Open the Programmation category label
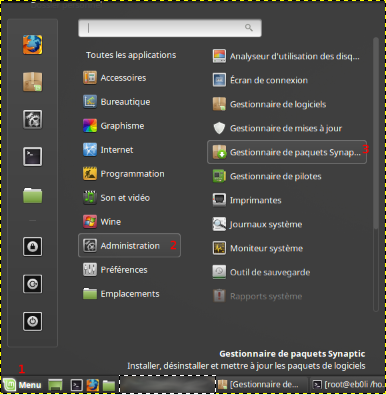The height and width of the screenshot is (395, 386). click(x=132, y=174)
